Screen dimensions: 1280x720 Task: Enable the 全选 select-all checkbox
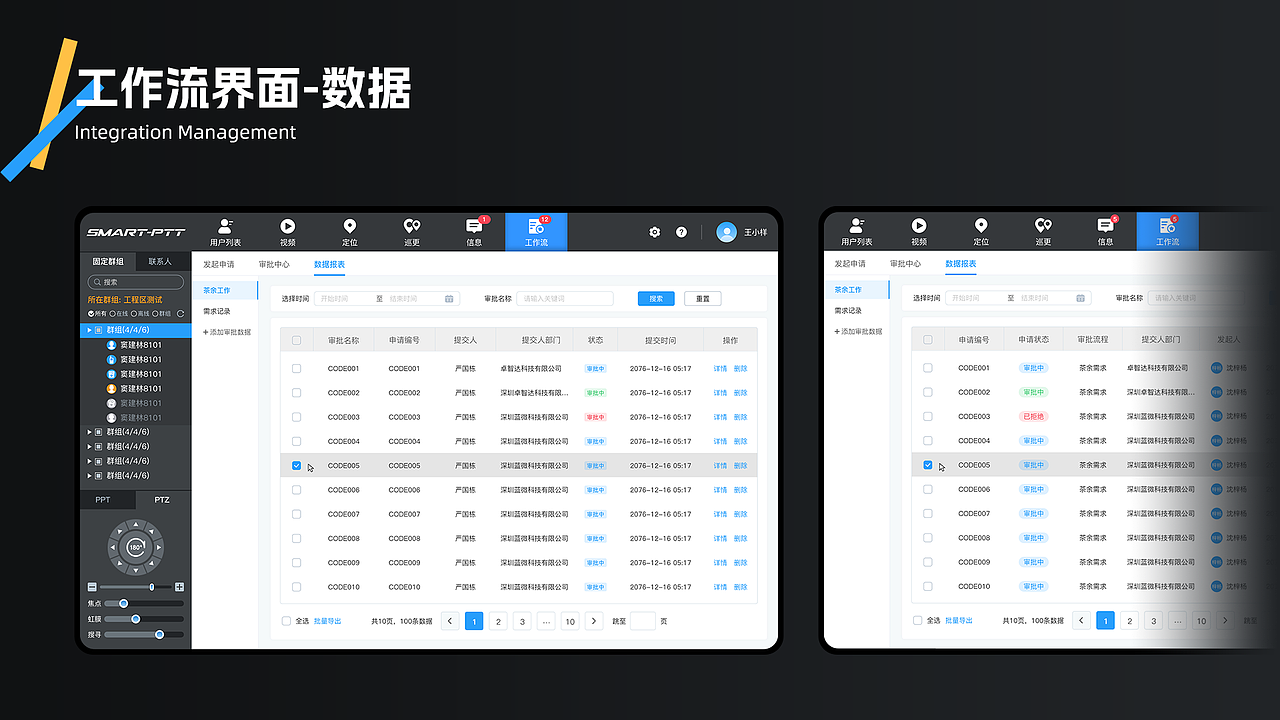tap(286, 620)
